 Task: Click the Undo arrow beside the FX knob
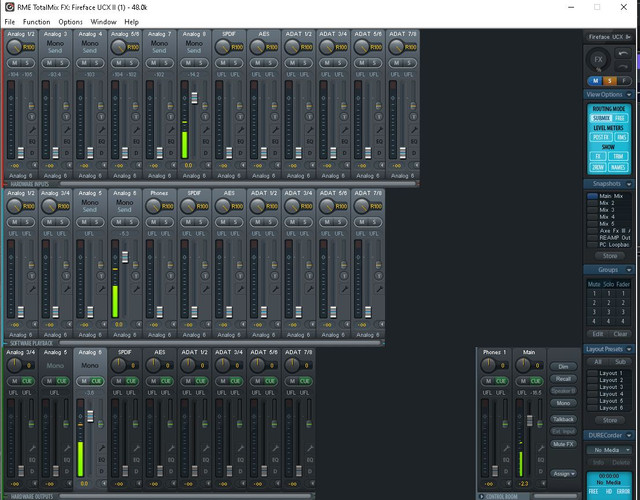[623, 53]
